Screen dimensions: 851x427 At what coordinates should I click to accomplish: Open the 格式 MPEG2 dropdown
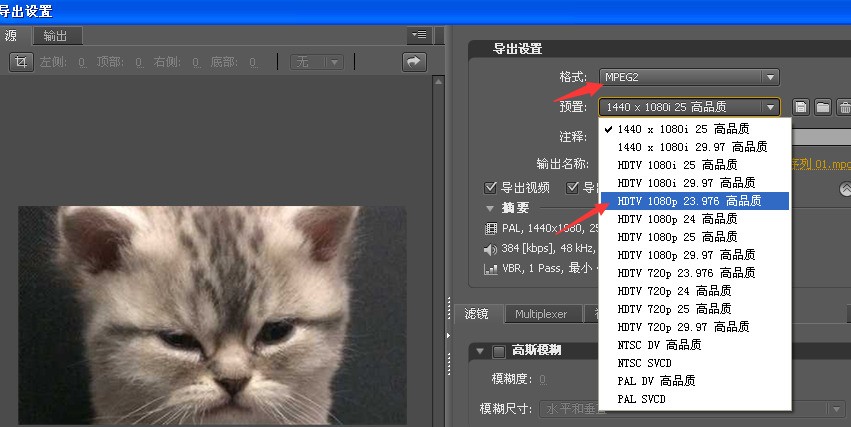point(689,77)
